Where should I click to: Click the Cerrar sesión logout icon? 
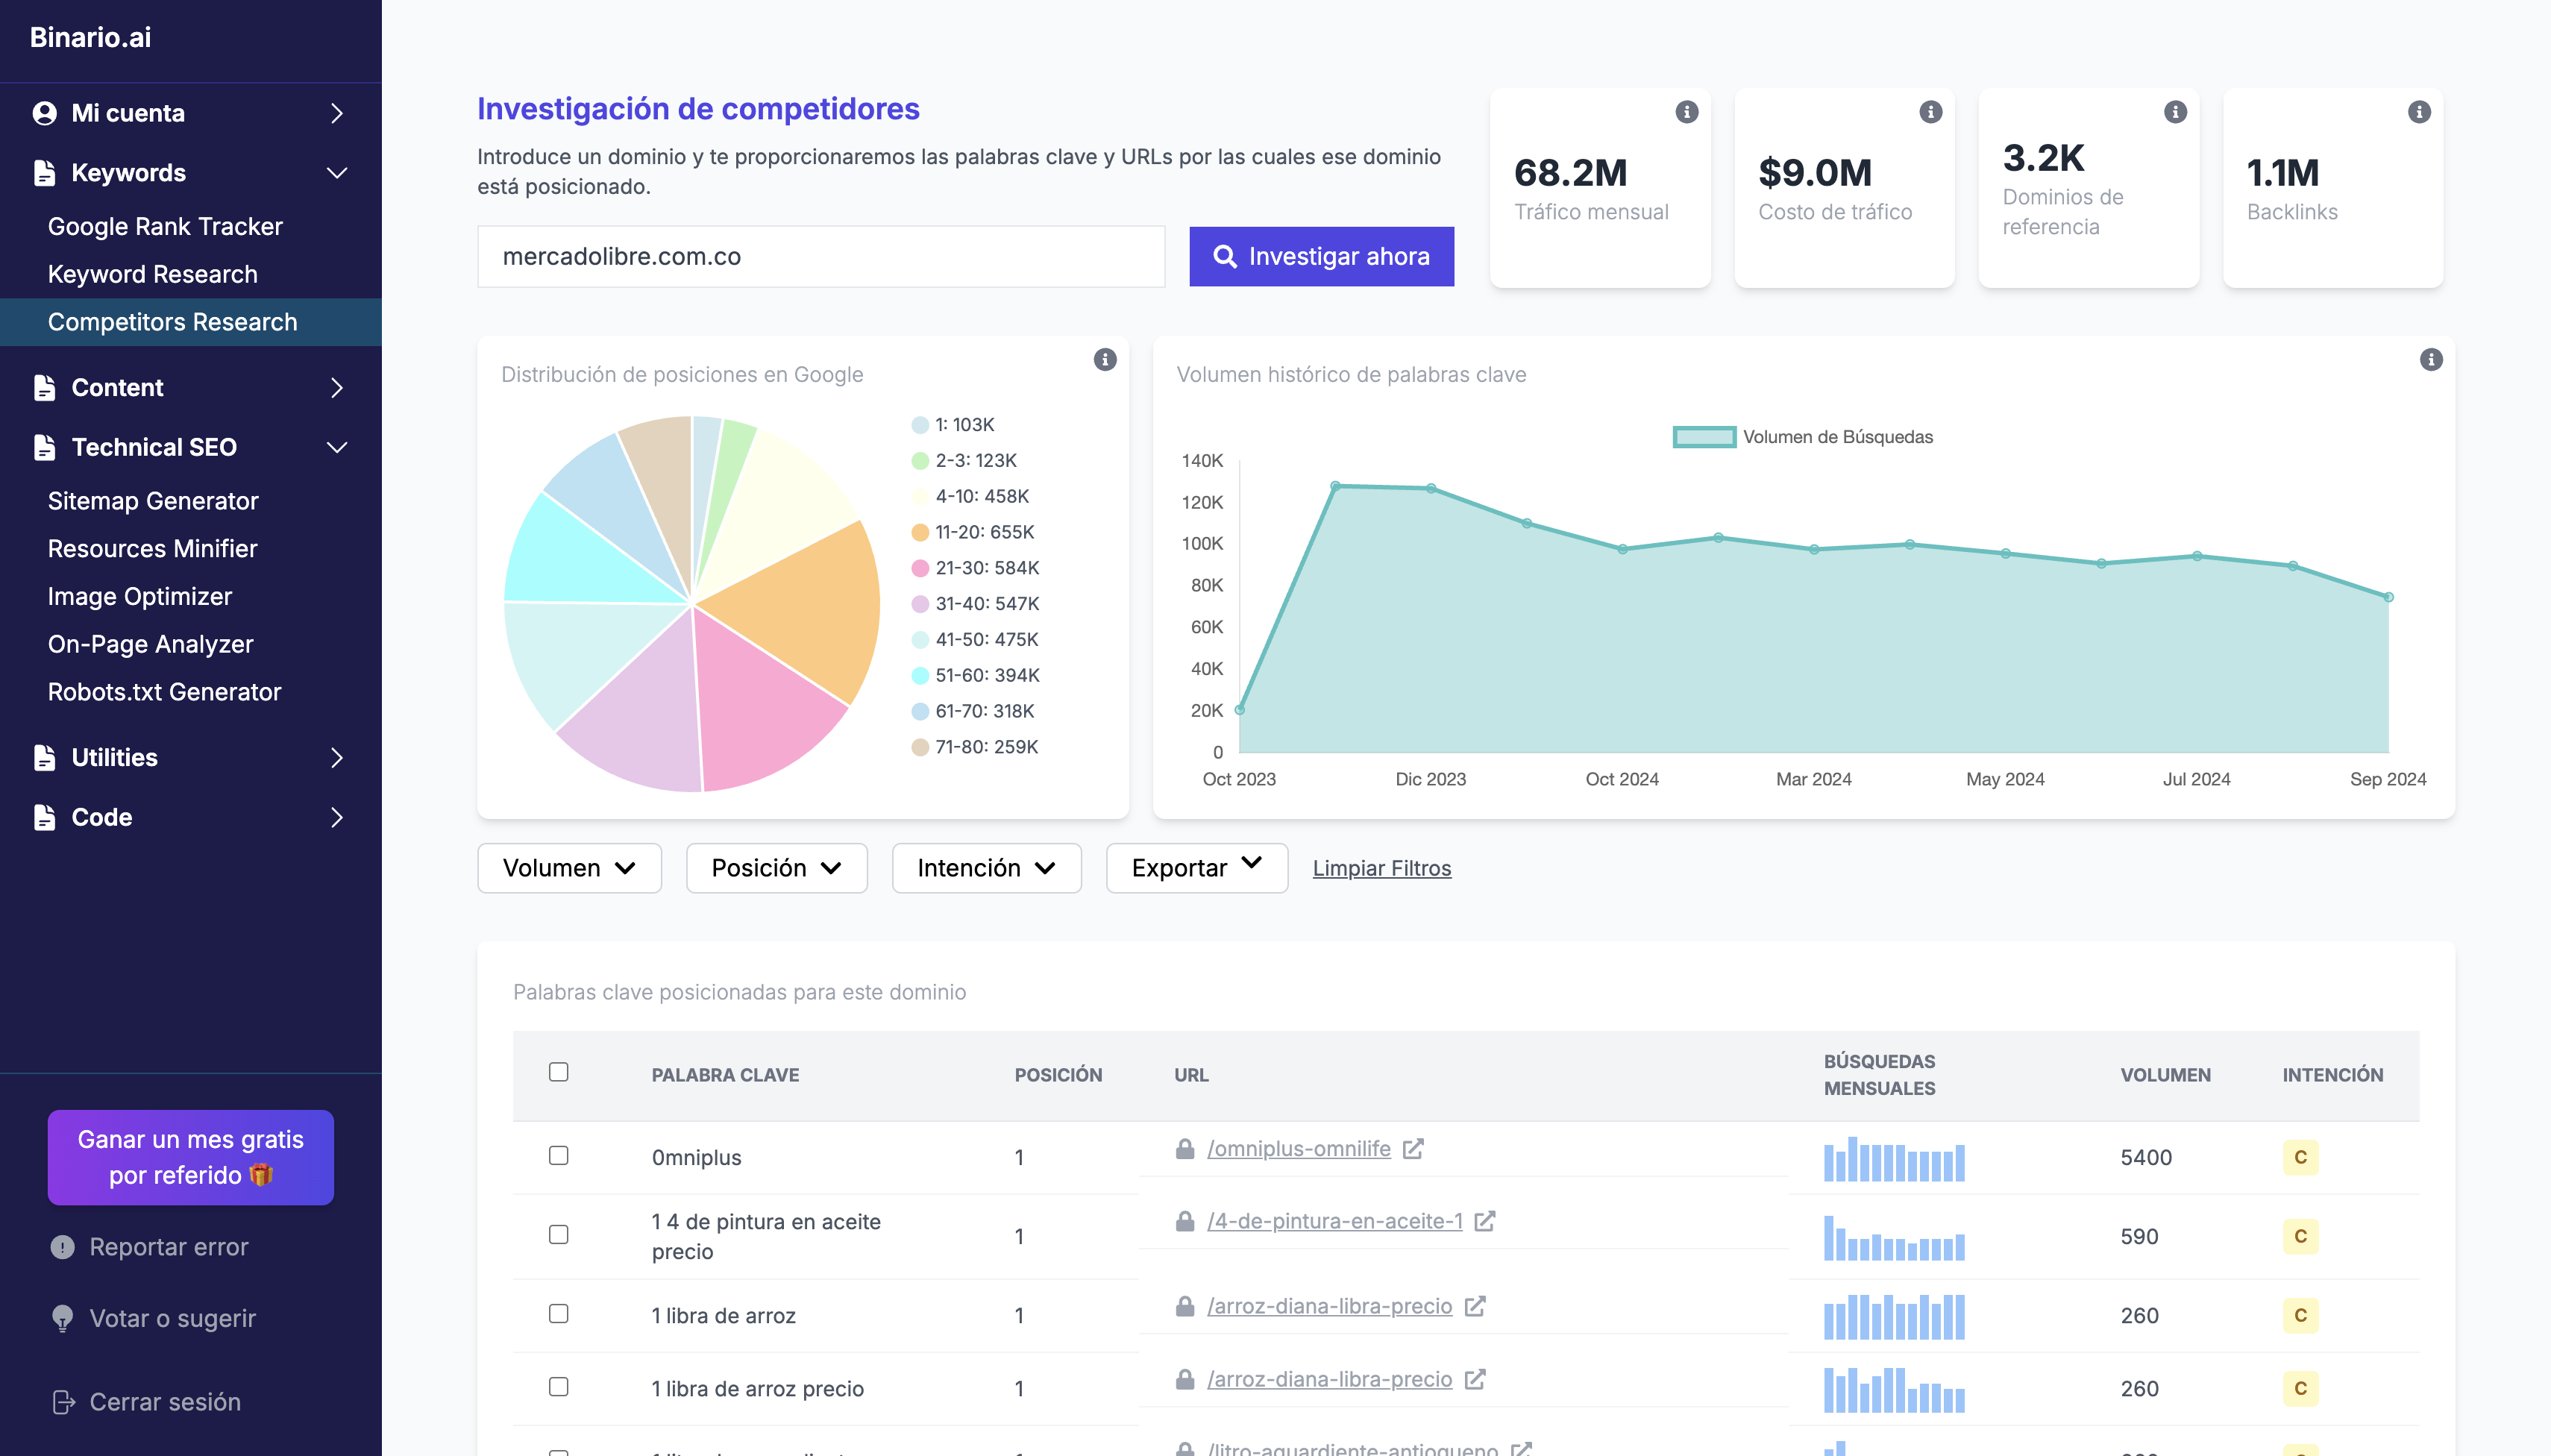pos(63,1402)
